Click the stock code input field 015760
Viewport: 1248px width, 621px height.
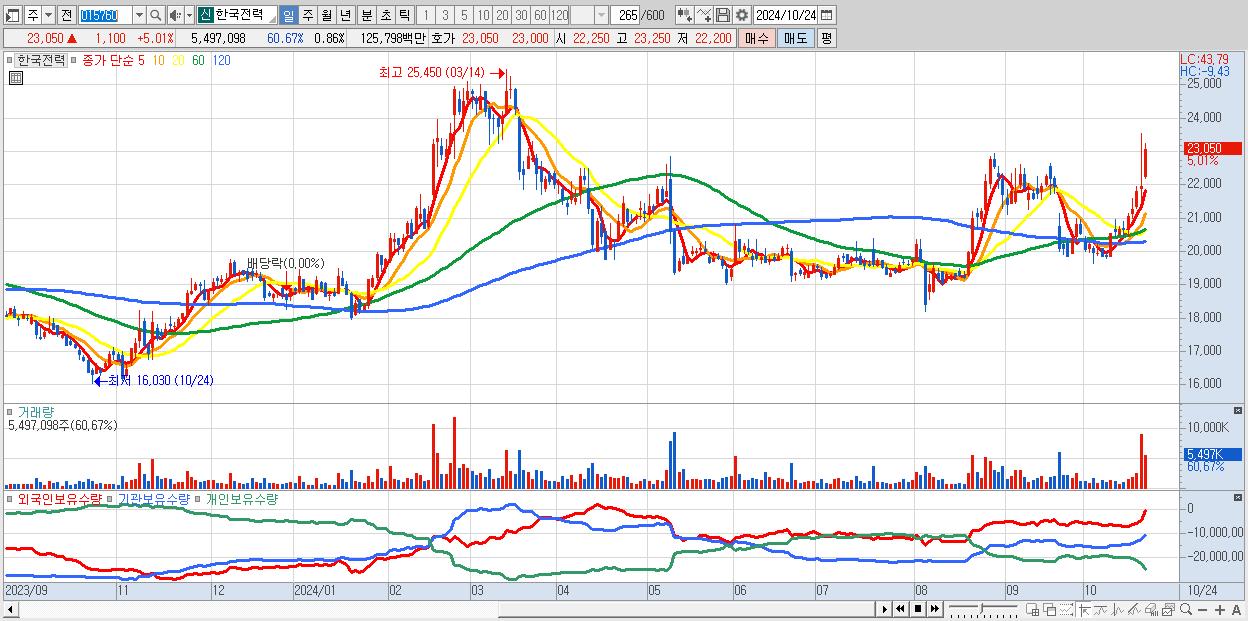tap(105, 15)
